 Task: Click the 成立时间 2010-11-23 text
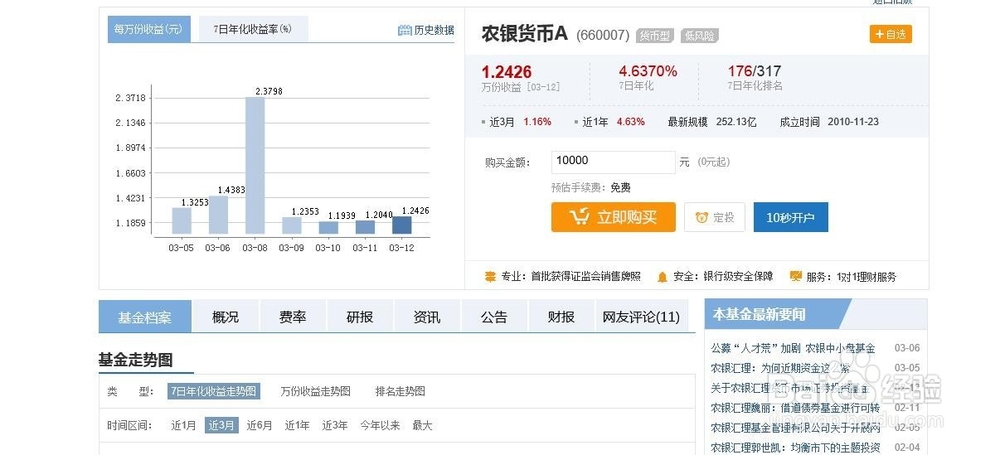(x=829, y=121)
